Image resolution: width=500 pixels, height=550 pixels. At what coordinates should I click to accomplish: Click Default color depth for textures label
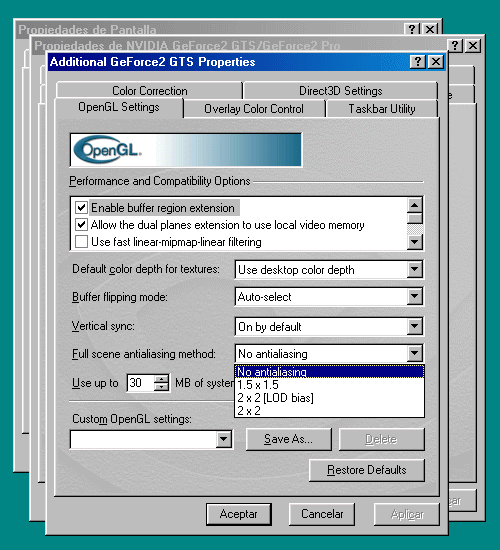(146, 269)
